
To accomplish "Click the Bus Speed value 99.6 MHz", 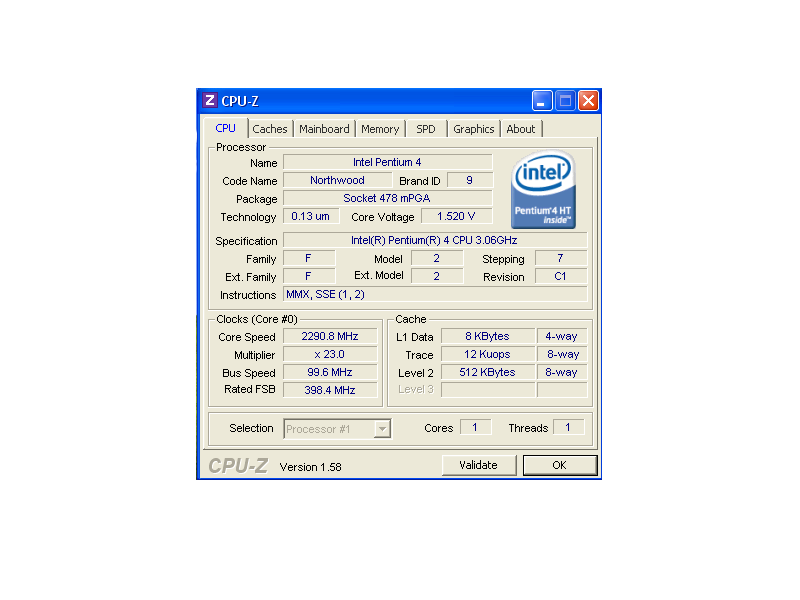I will [x=330, y=372].
